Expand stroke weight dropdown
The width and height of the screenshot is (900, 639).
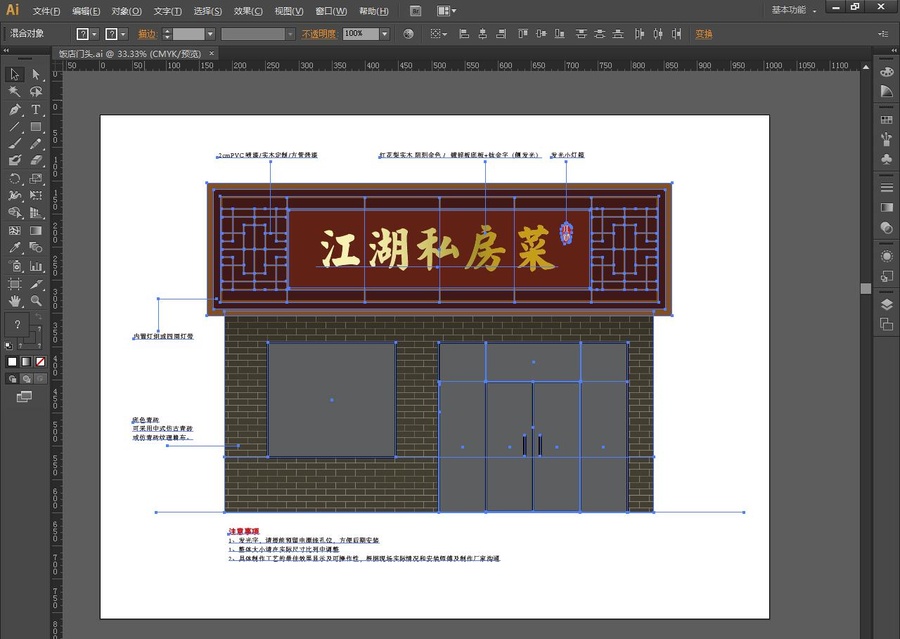click(210, 34)
